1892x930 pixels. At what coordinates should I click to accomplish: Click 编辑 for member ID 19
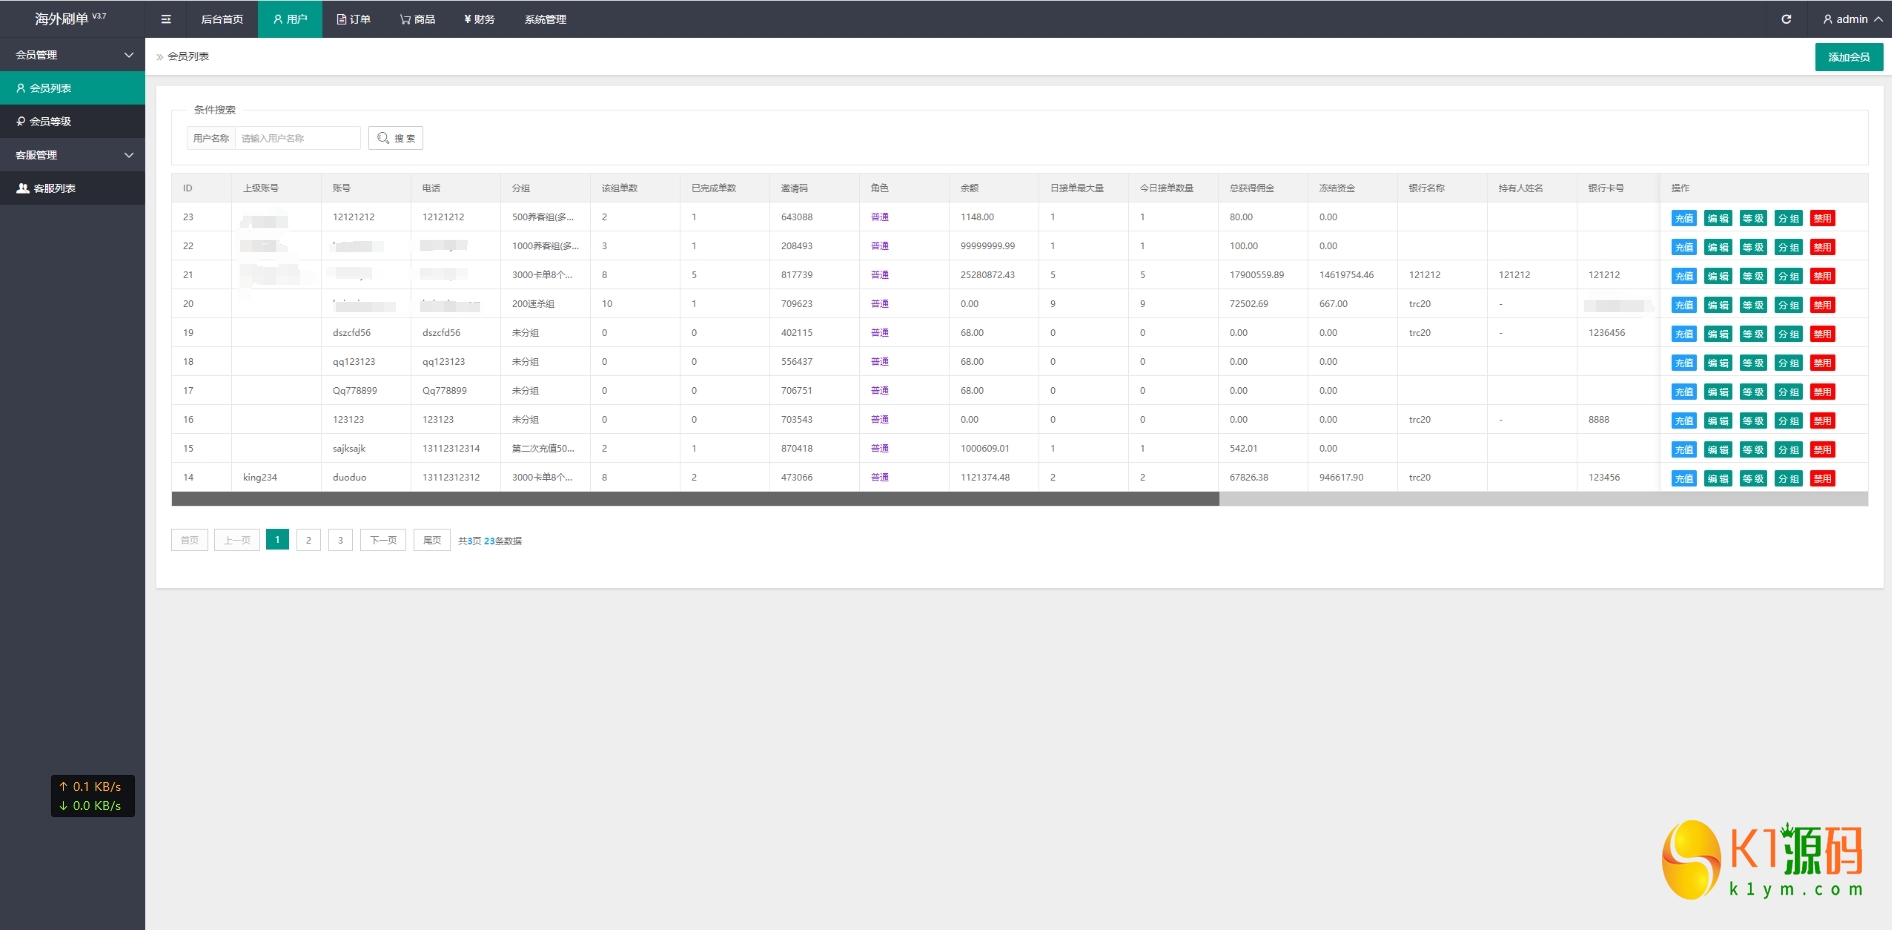click(1718, 334)
